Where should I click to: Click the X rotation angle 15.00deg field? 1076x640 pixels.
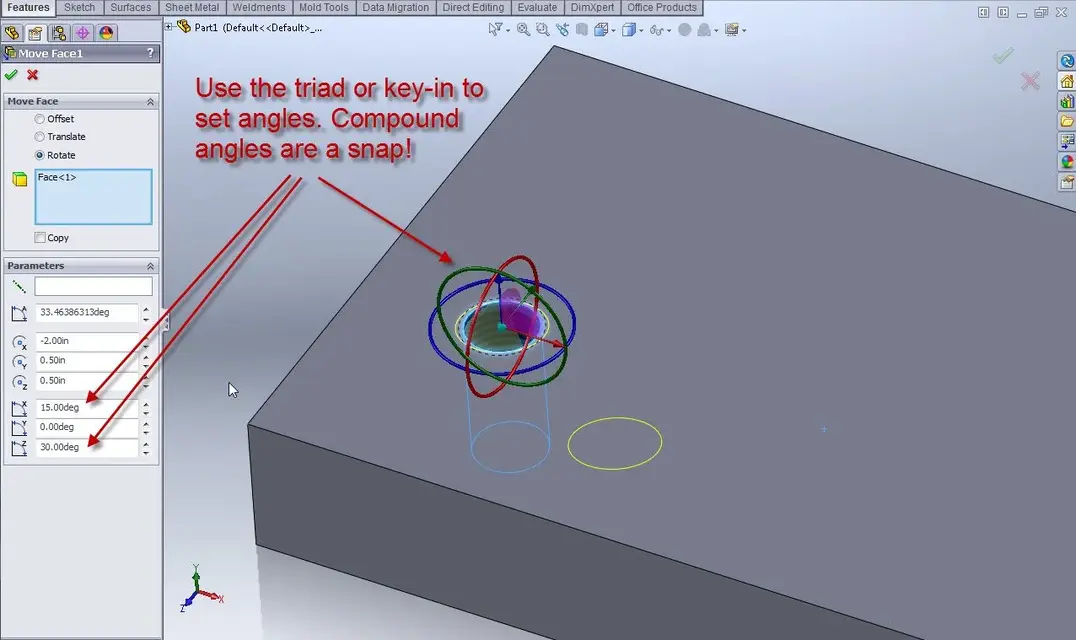[x=87, y=407]
